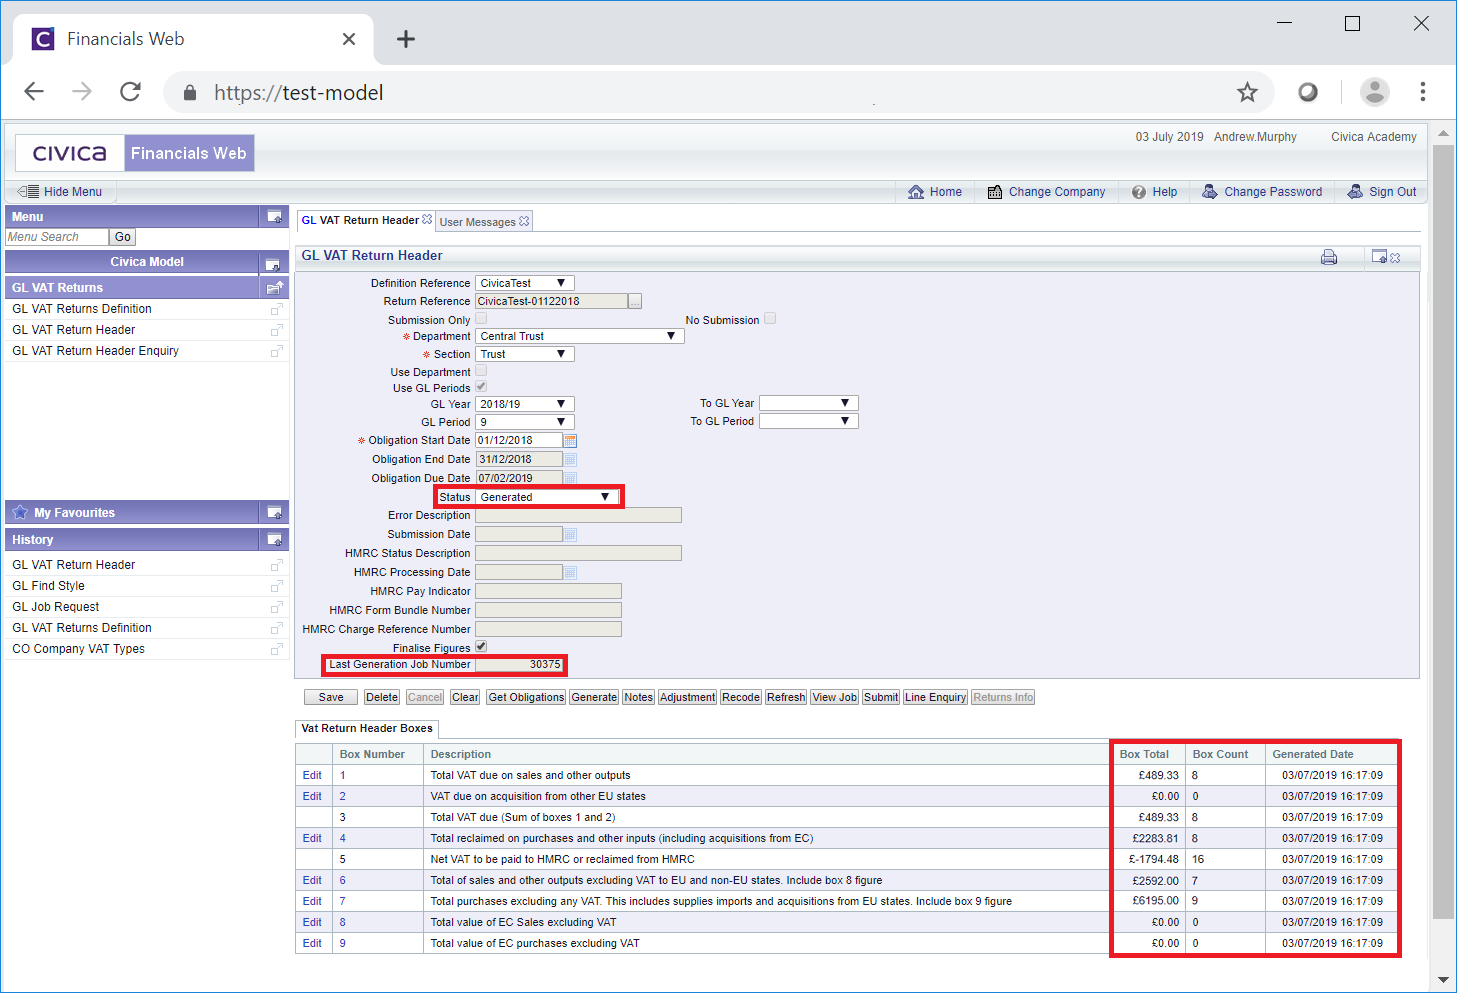Open GL VAT Return Header Enquiry in new window
Viewport: 1457px width, 993px height.
[277, 351]
